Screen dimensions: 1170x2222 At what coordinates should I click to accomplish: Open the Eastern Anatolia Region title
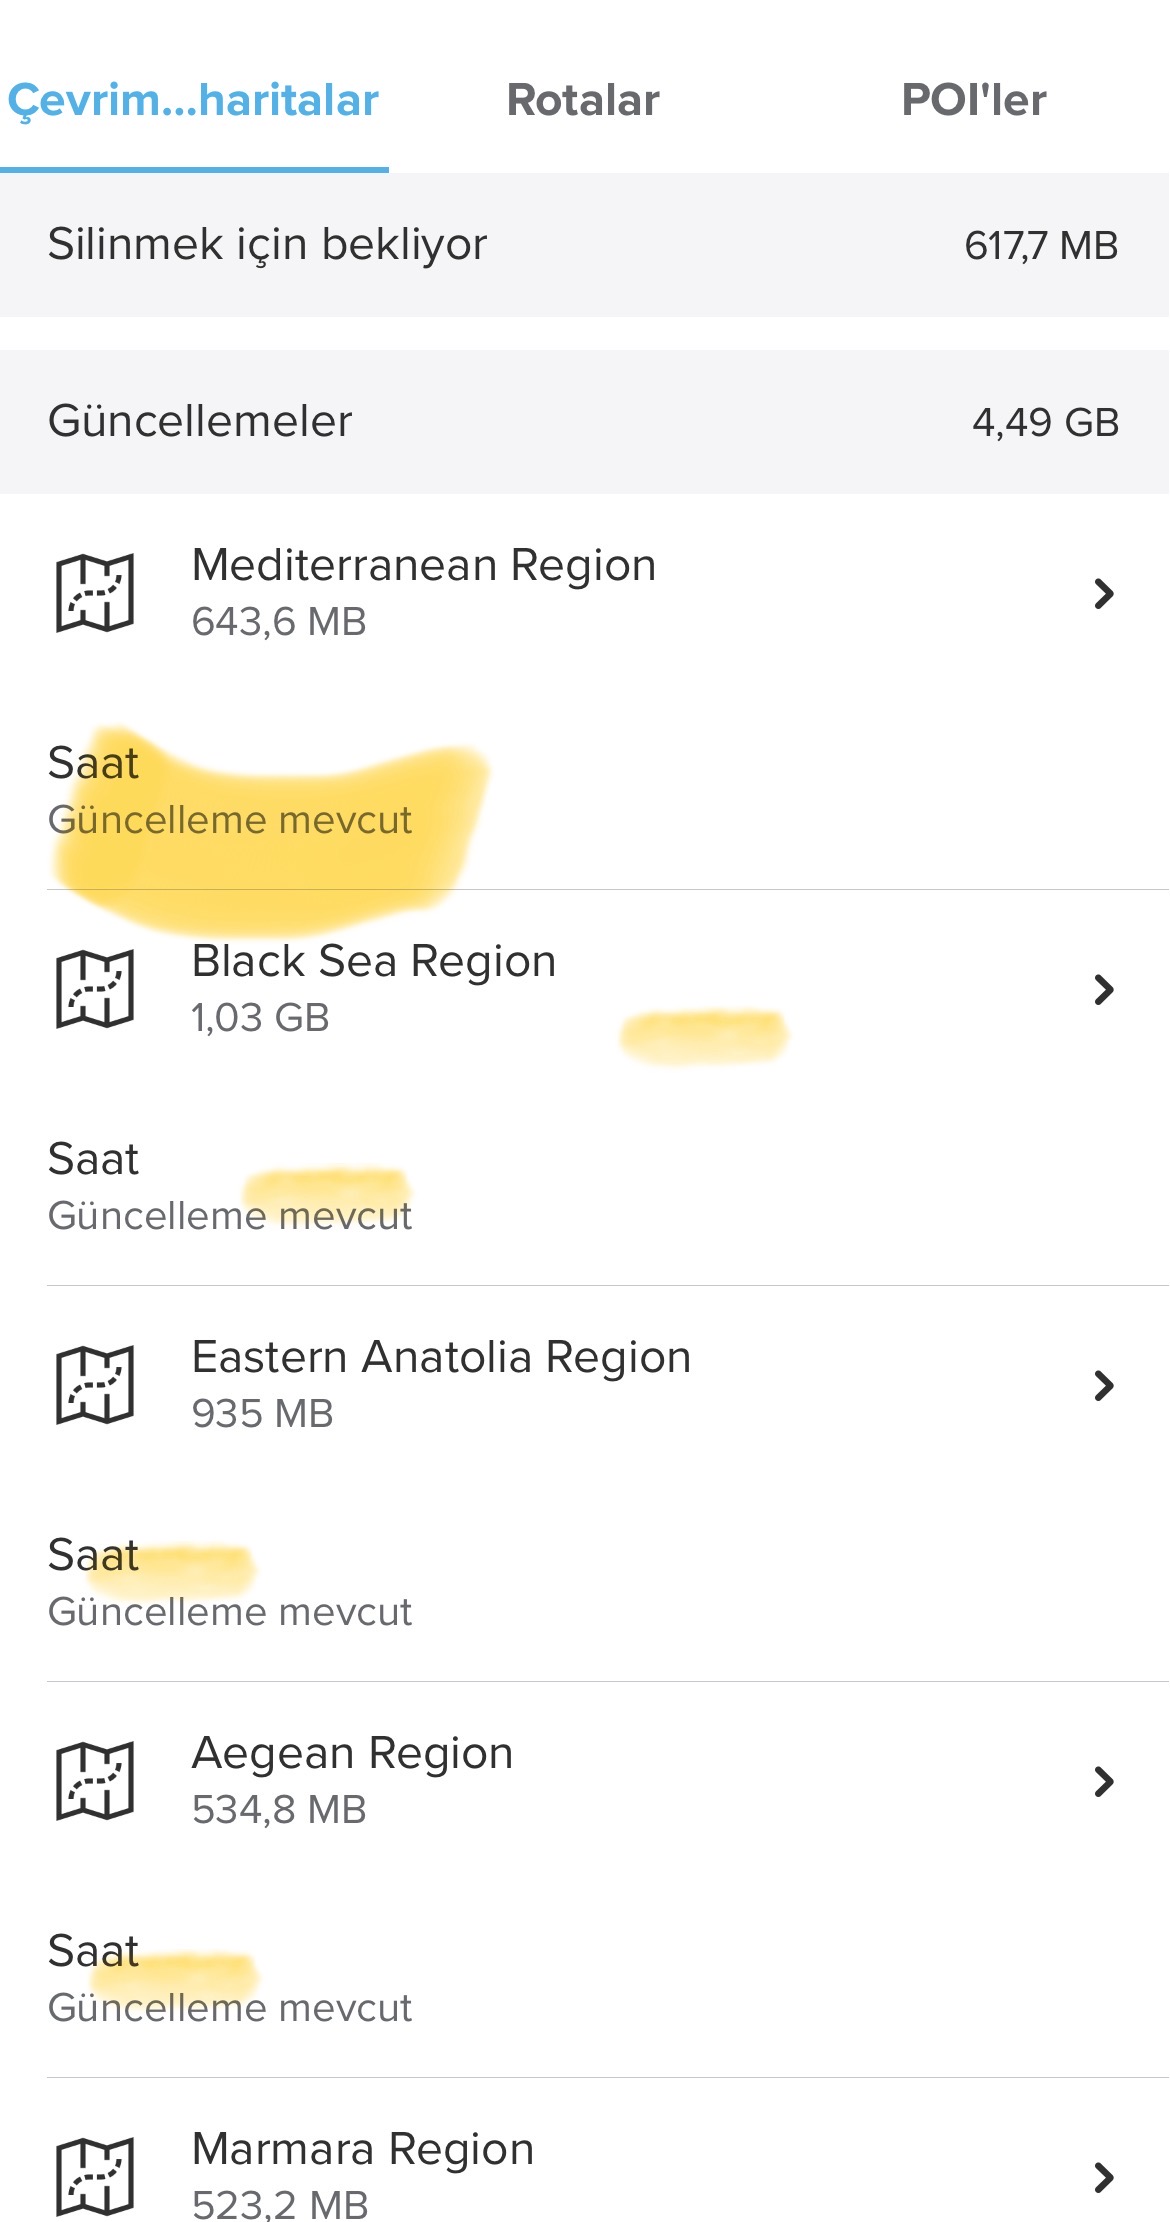click(x=441, y=1358)
